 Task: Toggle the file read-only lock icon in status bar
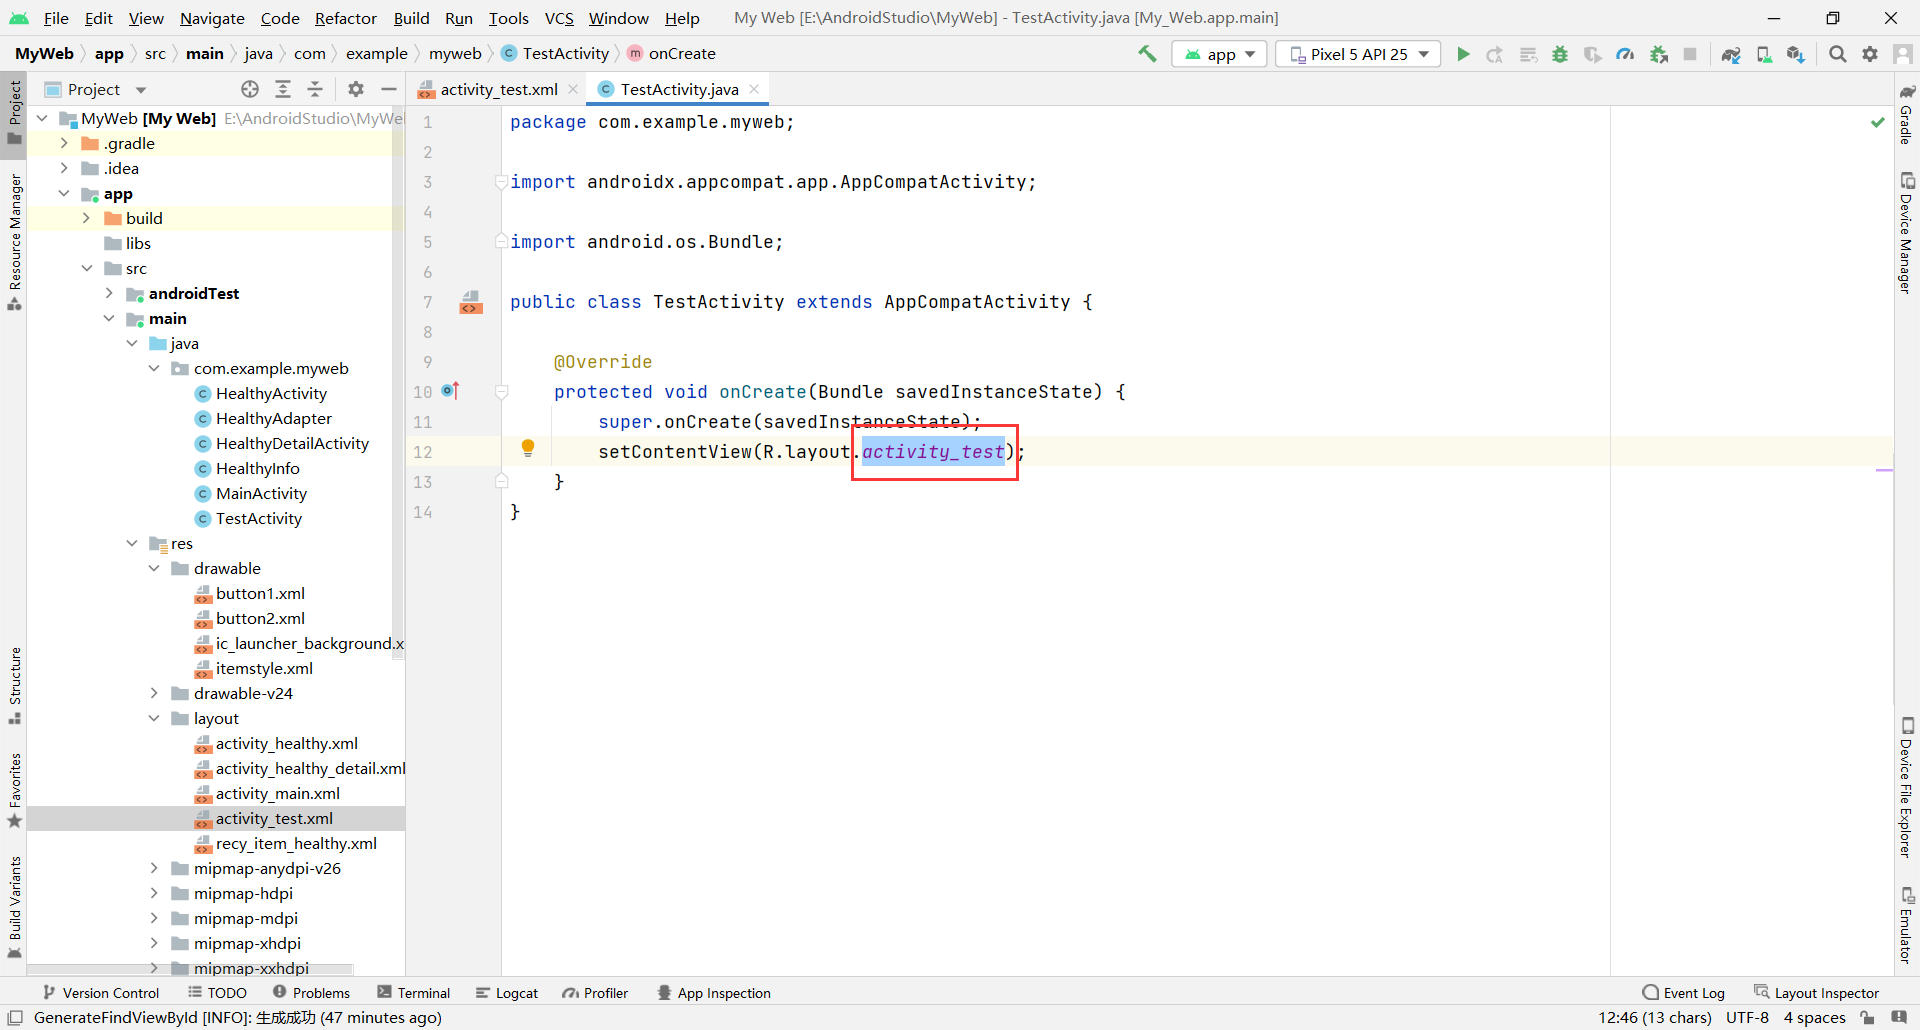[1867, 1018]
